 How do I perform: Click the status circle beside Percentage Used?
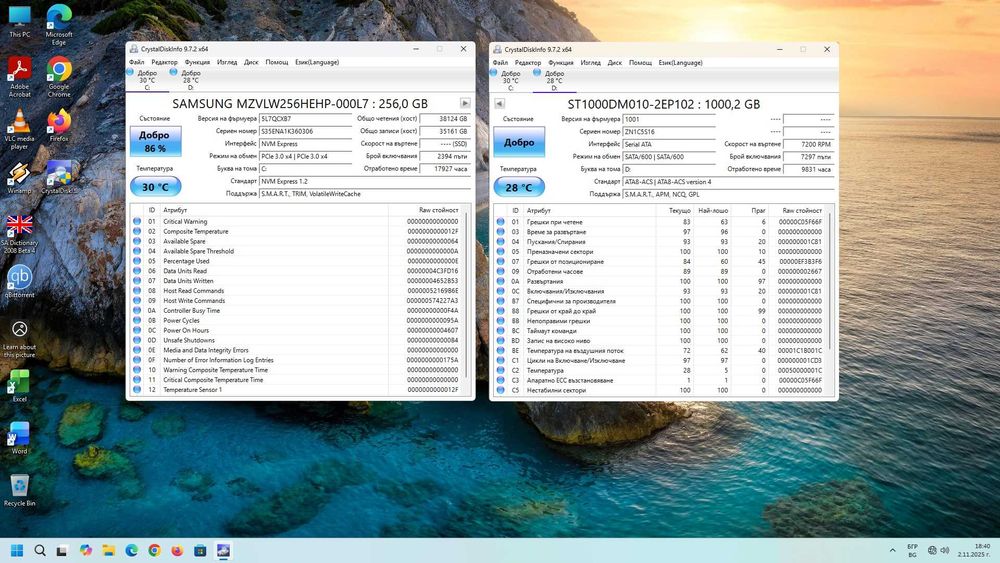(x=137, y=261)
